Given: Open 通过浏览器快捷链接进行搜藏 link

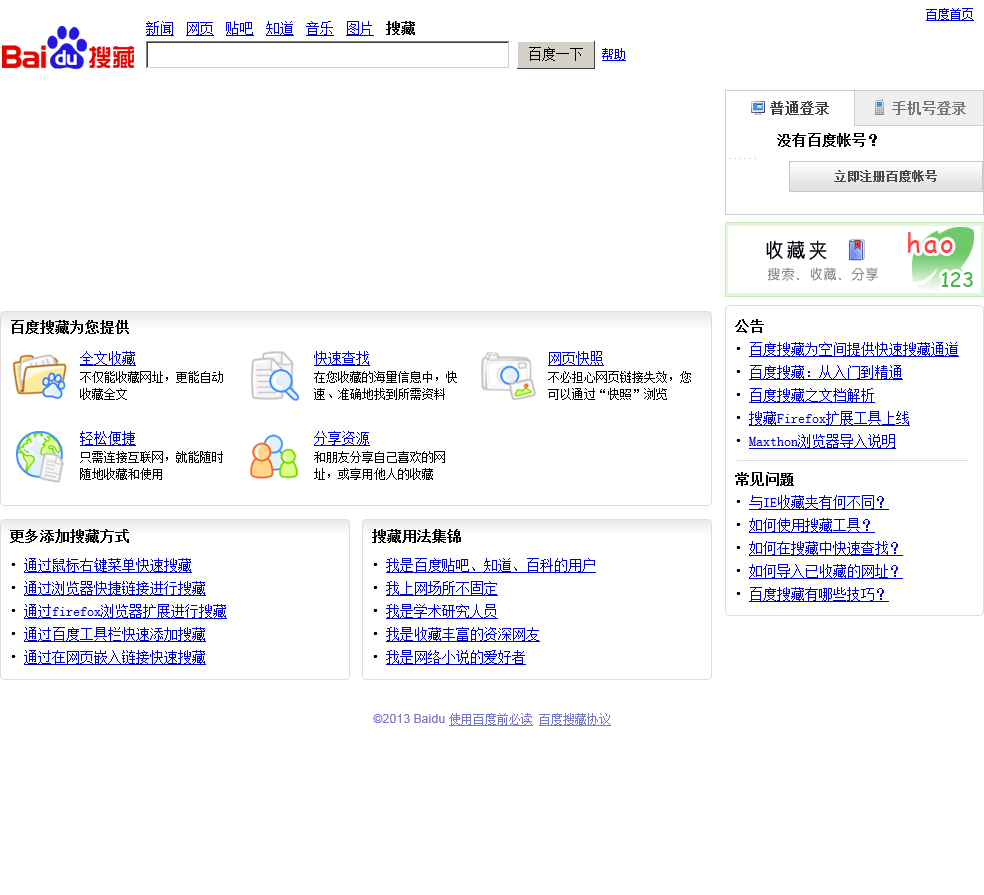Looking at the screenshot, I should point(114,588).
